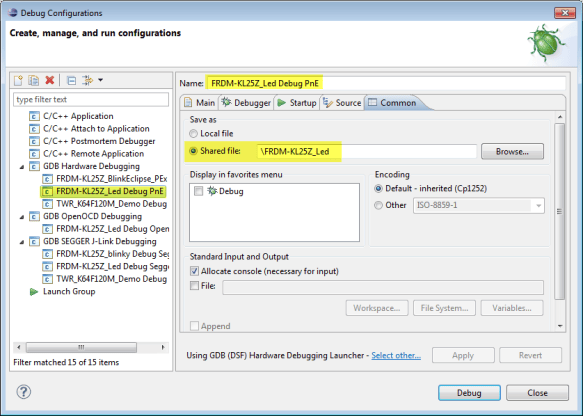Click the File System... button
This screenshot has height=416, width=583.
point(444,308)
